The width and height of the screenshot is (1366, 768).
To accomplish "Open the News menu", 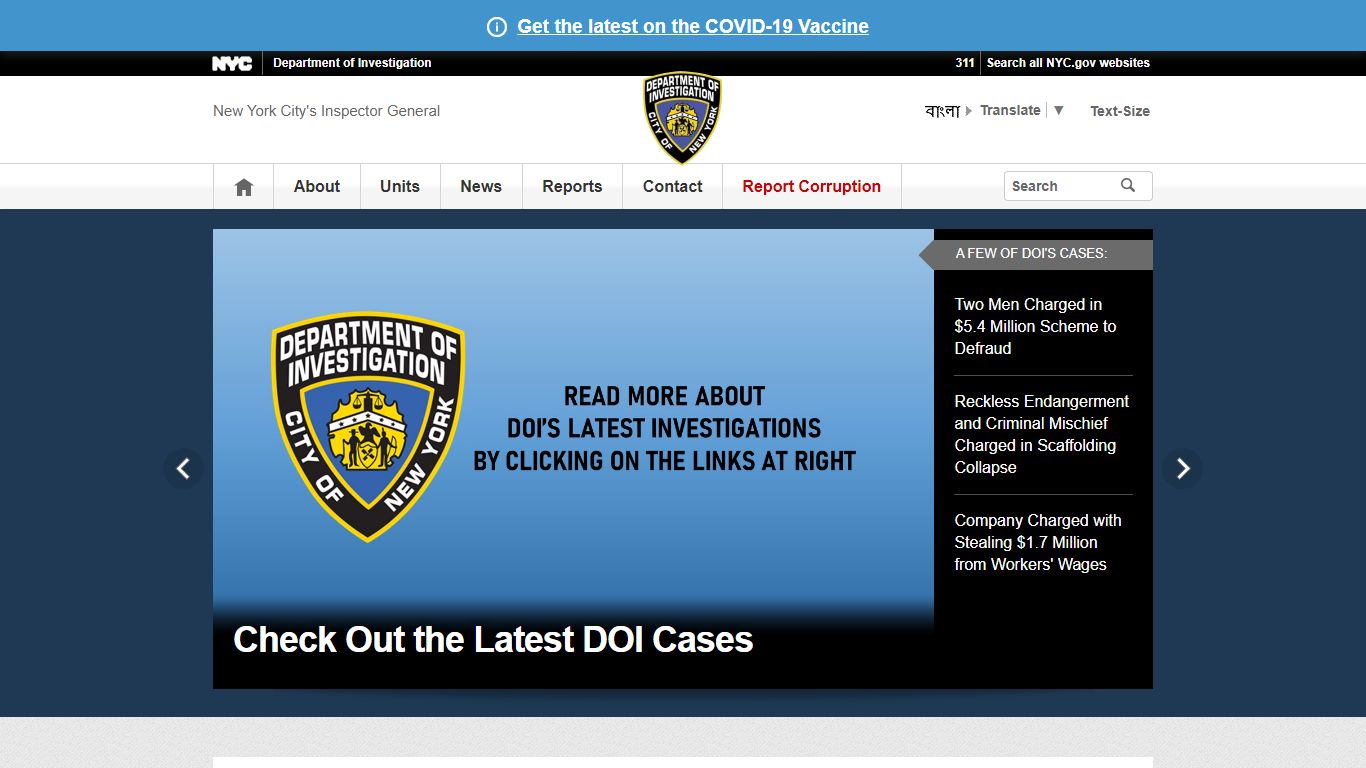I will tap(481, 186).
